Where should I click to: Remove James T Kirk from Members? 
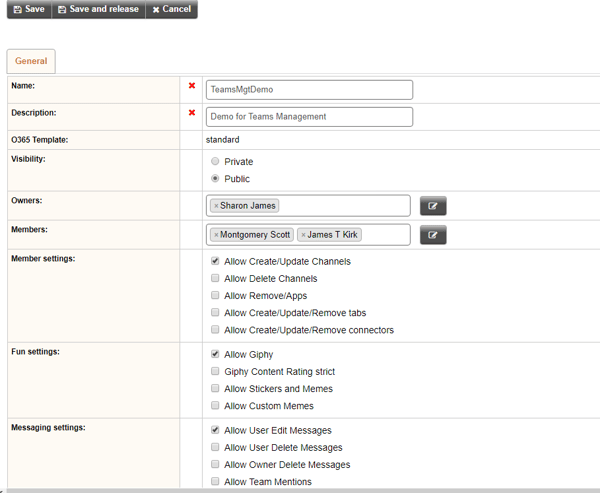[x=303, y=235]
